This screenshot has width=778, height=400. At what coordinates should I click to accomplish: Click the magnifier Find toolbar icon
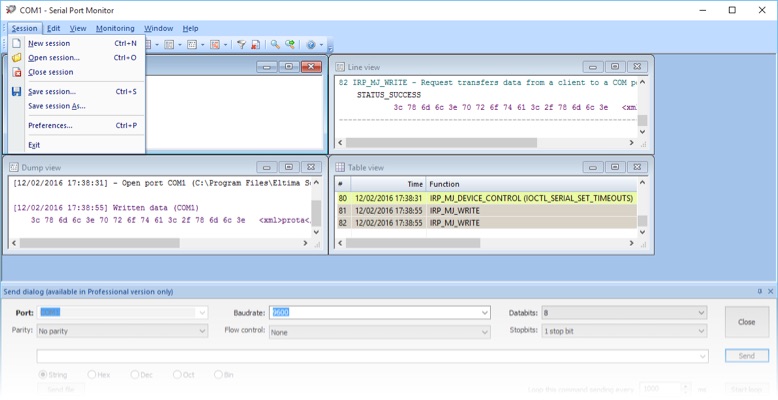point(275,45)
